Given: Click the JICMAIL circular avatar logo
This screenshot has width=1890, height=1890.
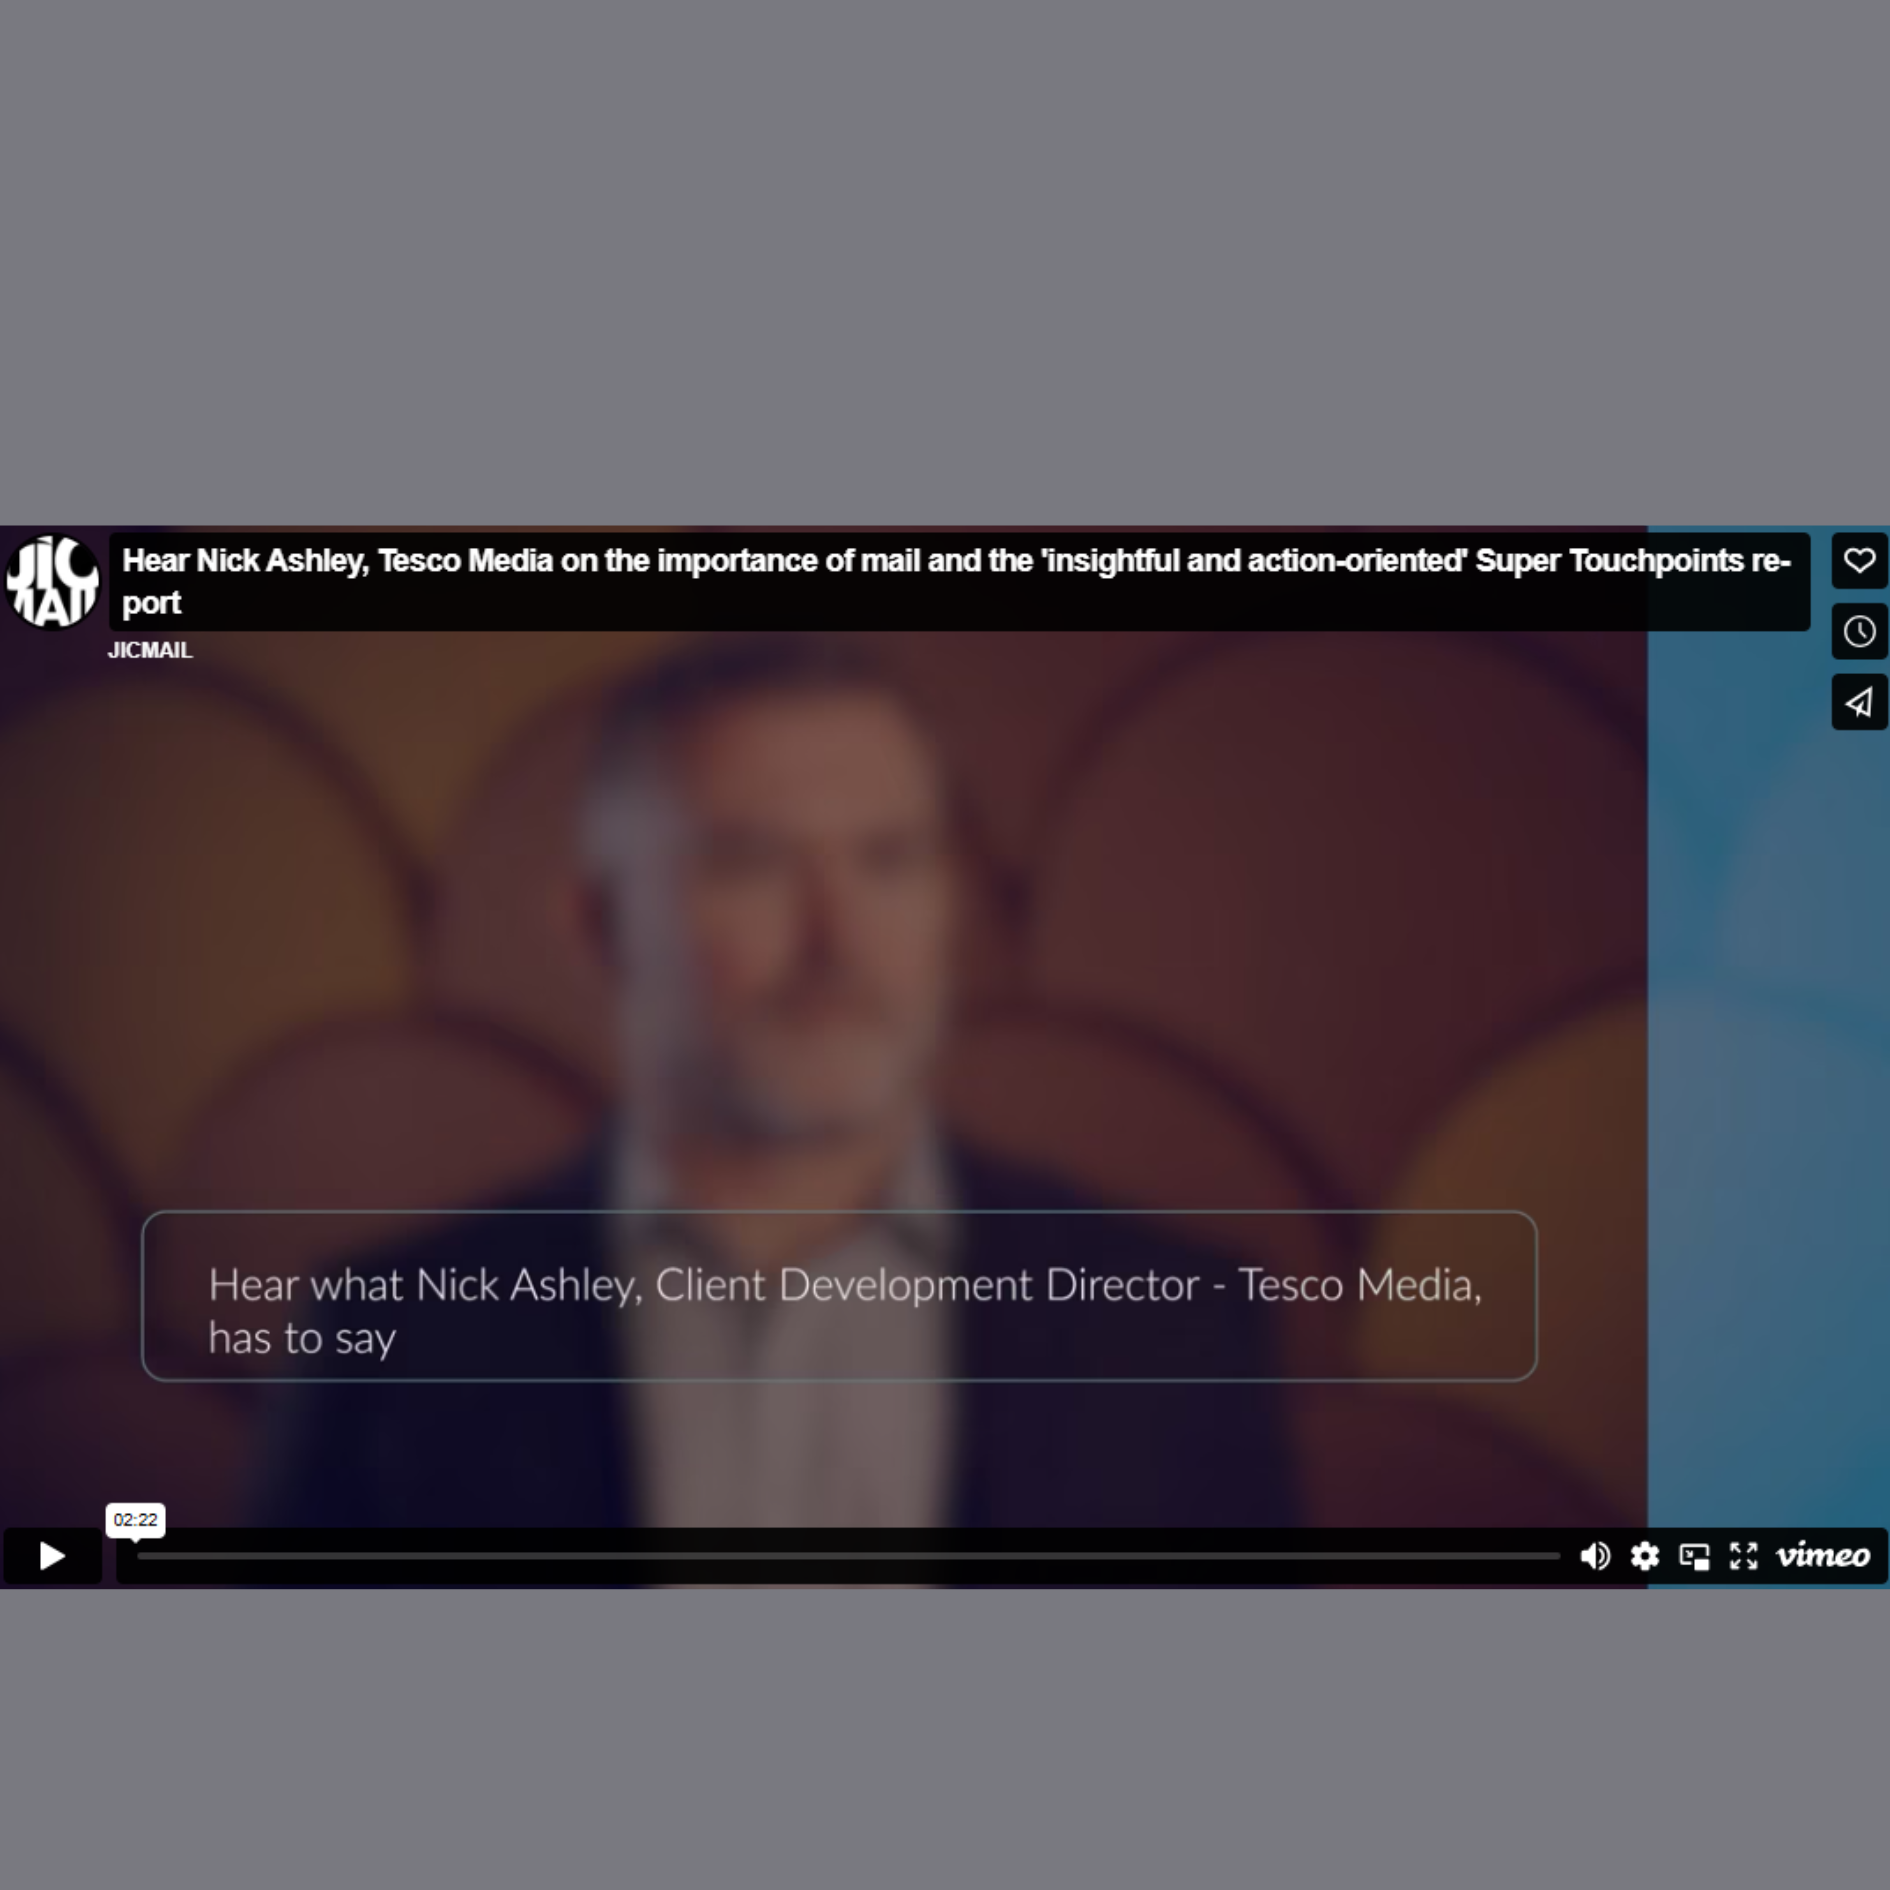Looking at the screenshot, I should [x=52, y=581].
